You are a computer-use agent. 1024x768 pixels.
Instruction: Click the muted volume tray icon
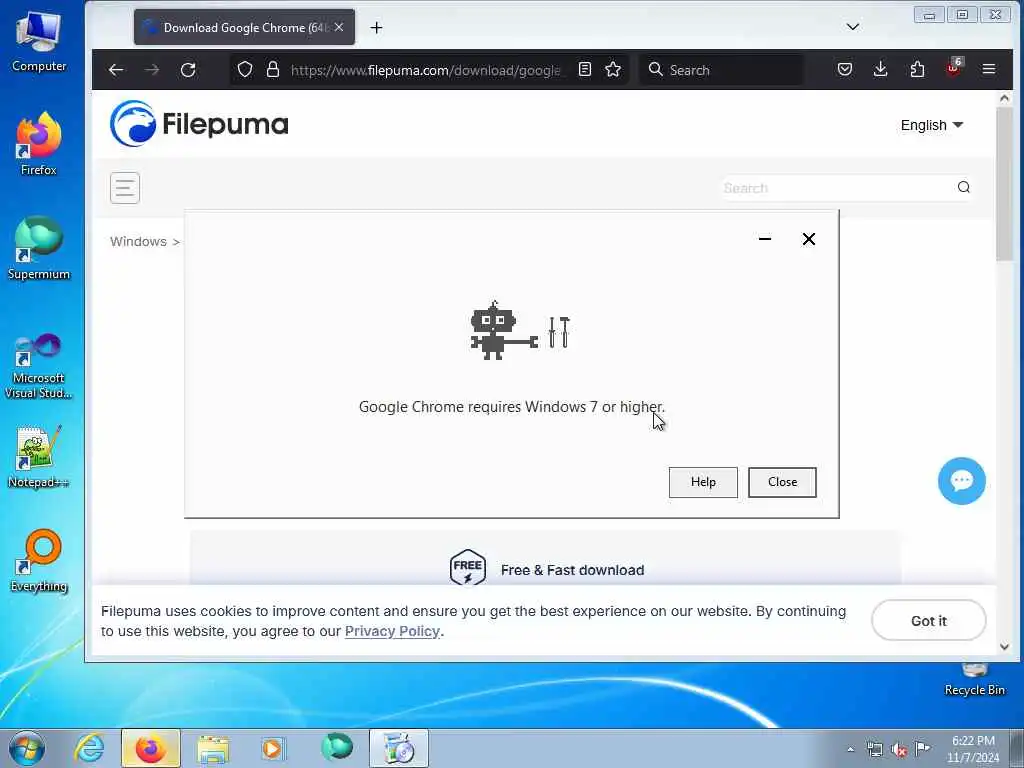coord(899,750)
